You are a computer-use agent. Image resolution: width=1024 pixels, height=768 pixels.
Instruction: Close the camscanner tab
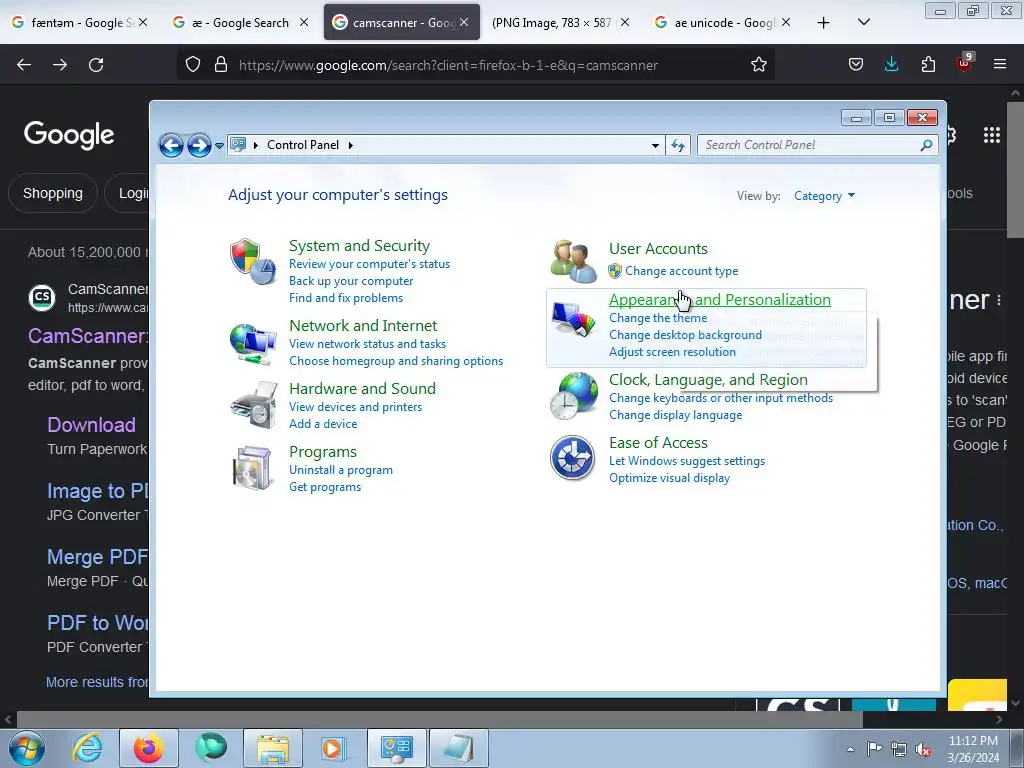pos(464,22)
